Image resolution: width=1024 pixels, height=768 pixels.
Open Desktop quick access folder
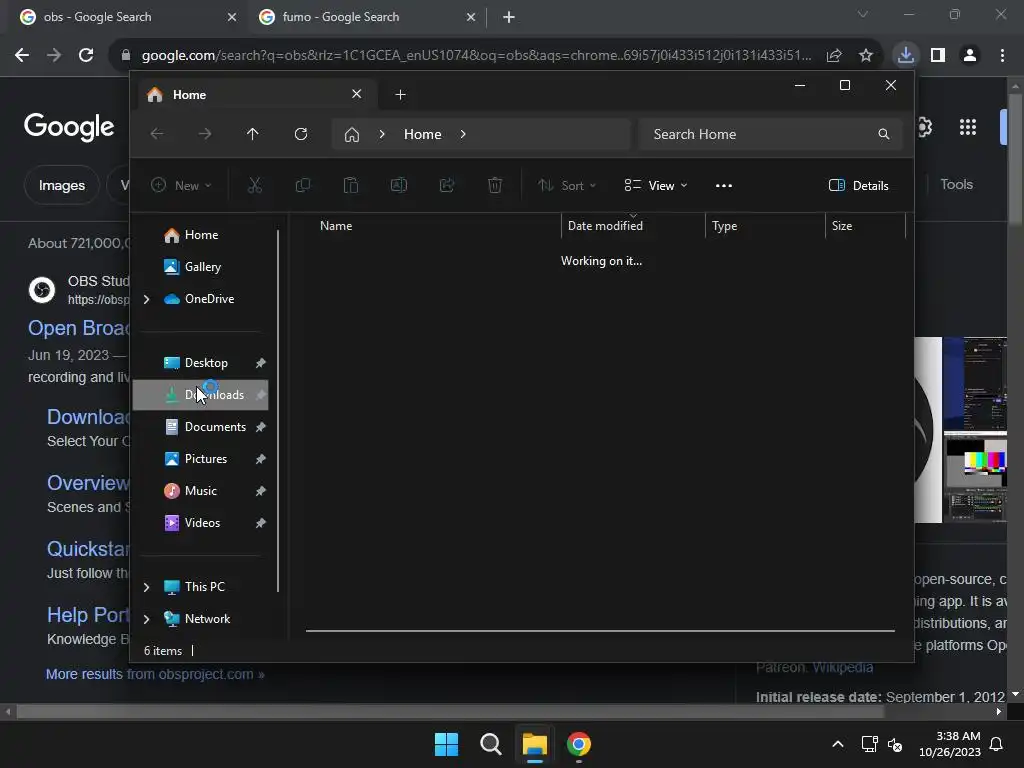[x=200, y=363]
